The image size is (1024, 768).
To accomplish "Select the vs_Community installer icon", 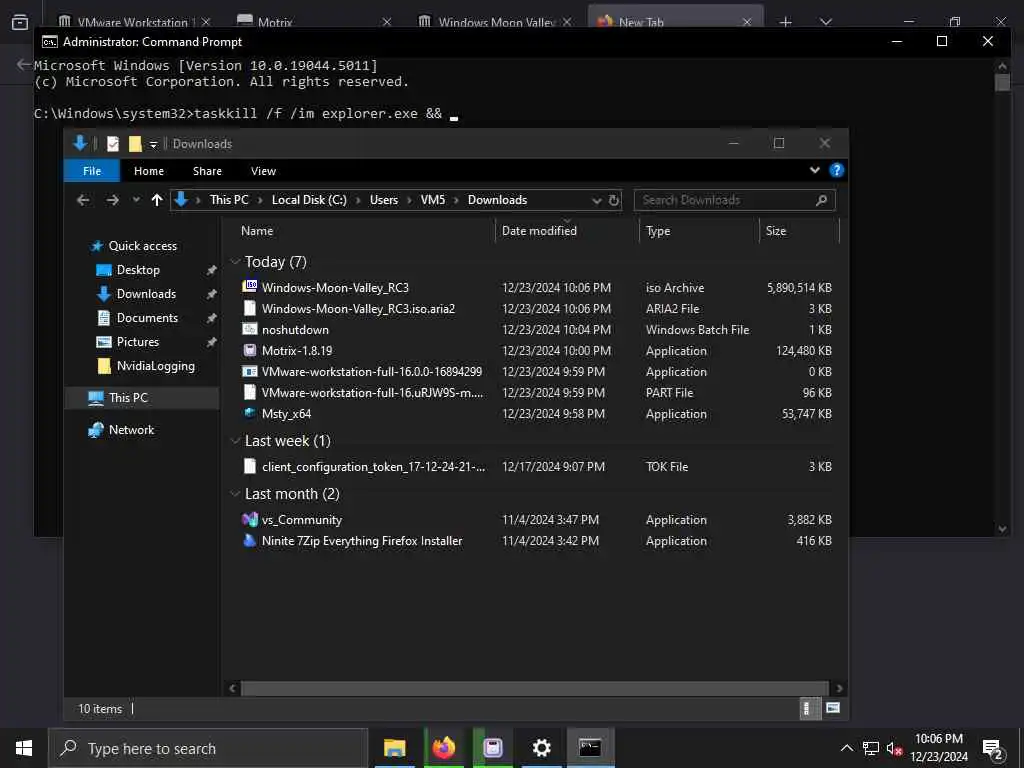I will tap(249, 519).
